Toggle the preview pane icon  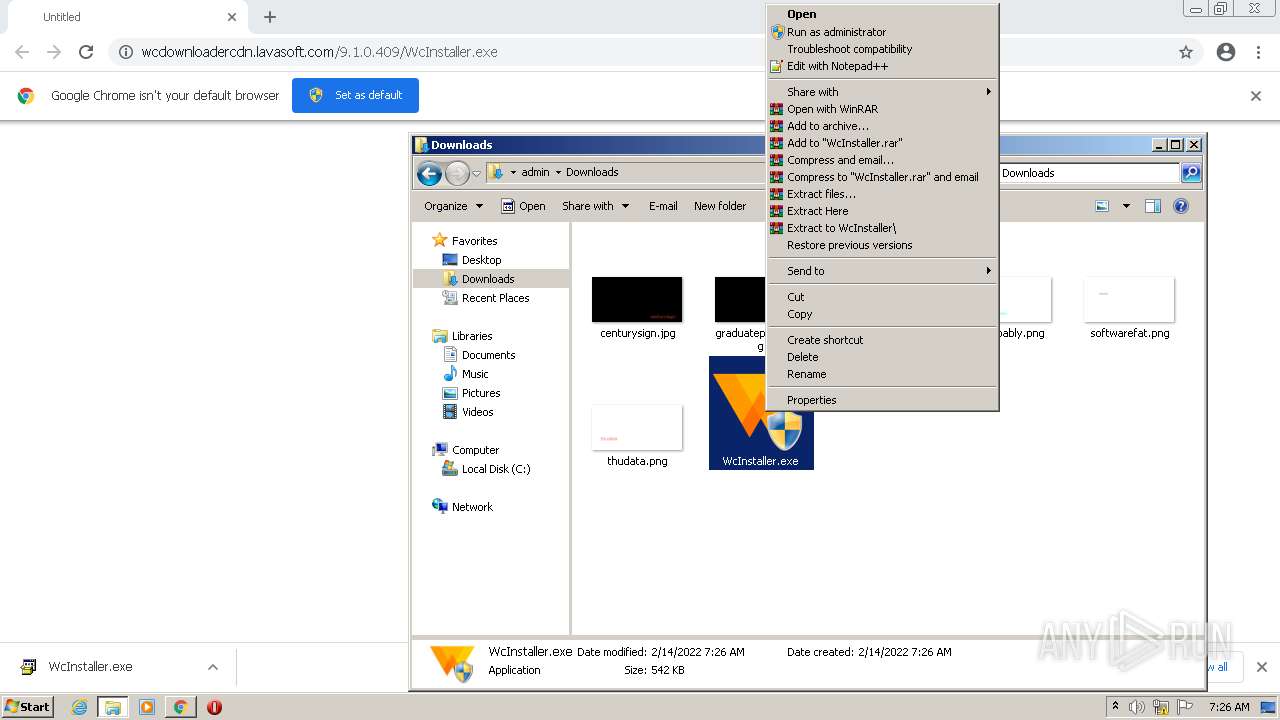point(1153,206)
